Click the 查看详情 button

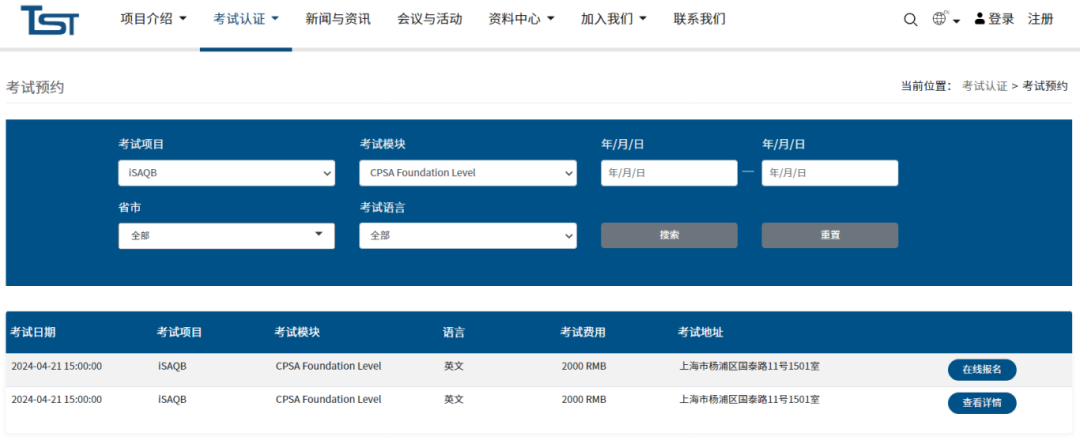click(982, 403)
